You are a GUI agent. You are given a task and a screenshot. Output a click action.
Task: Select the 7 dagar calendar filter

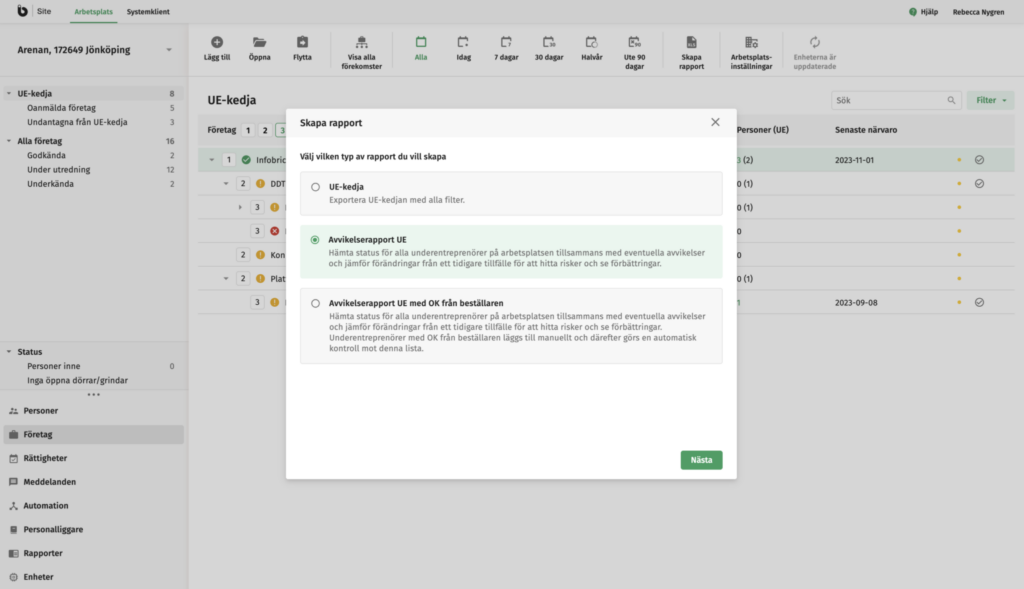point(506,43)
